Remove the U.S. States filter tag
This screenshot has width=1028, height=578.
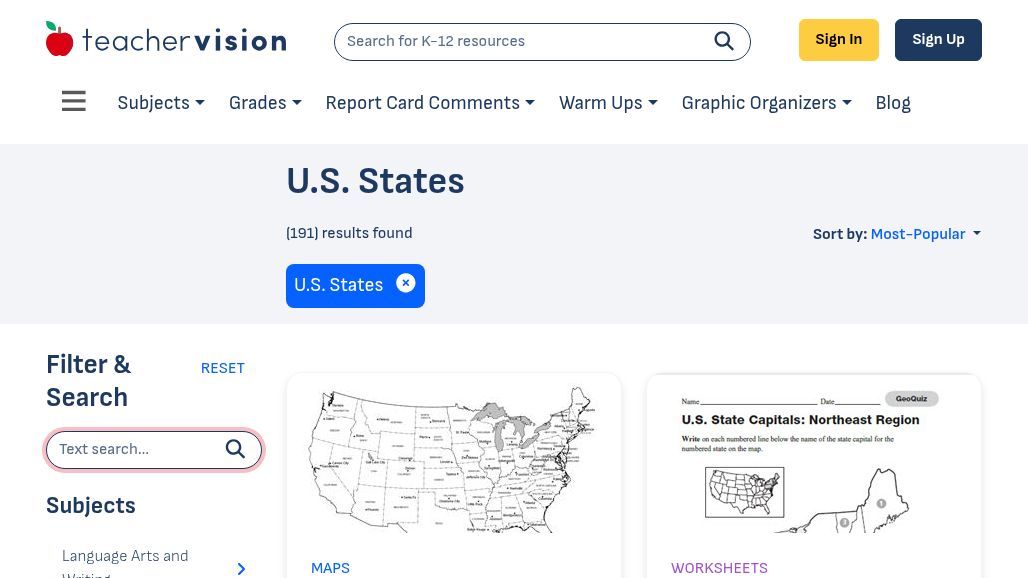click(x=405, y=284)
